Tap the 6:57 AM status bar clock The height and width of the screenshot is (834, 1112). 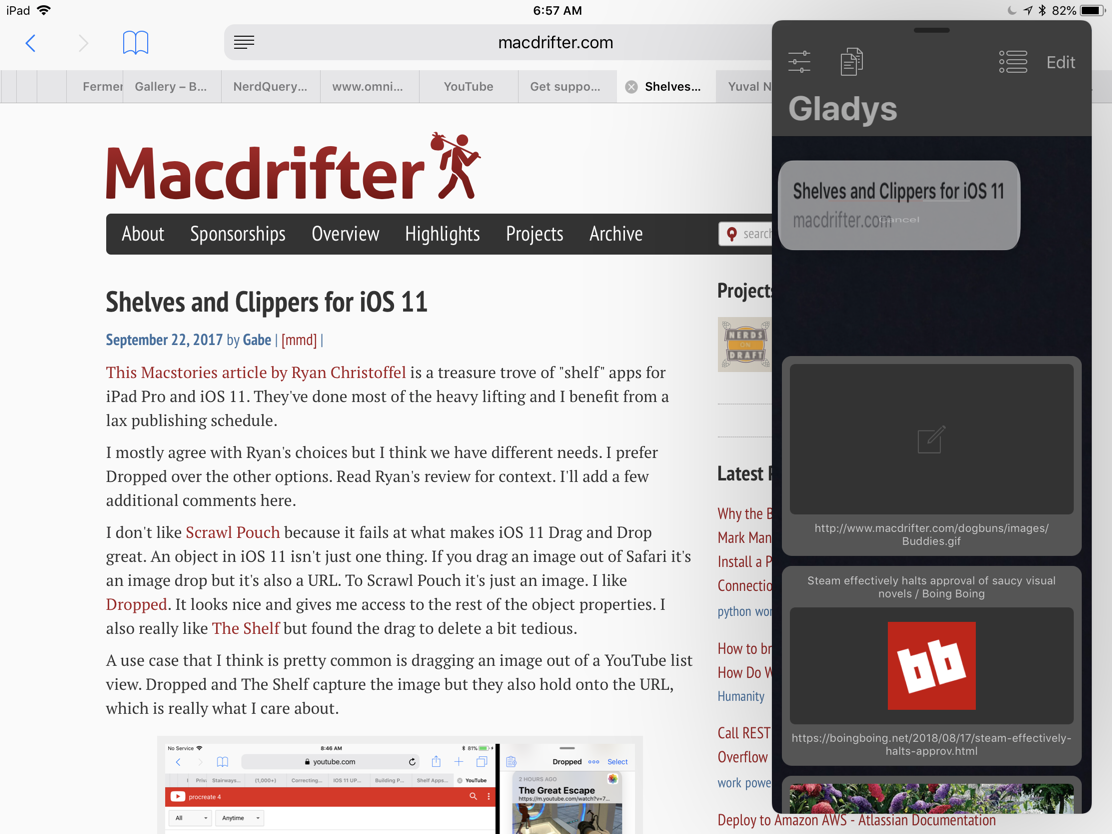point(557,10)
